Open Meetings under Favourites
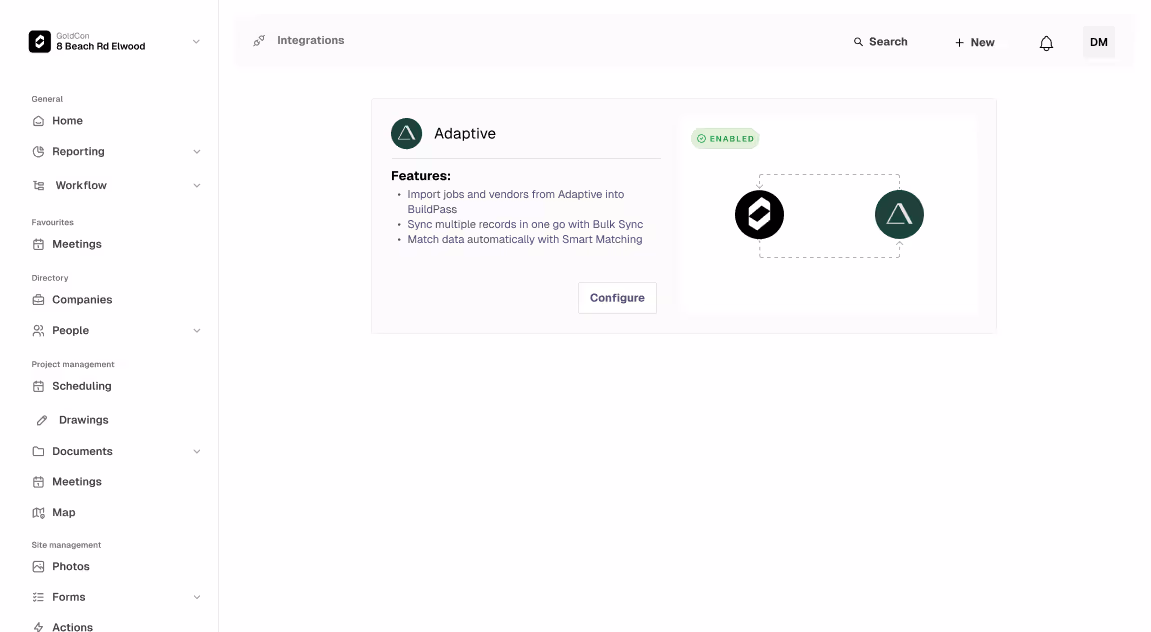This screenshot has height=632, width=1151. tap(77, 244)
